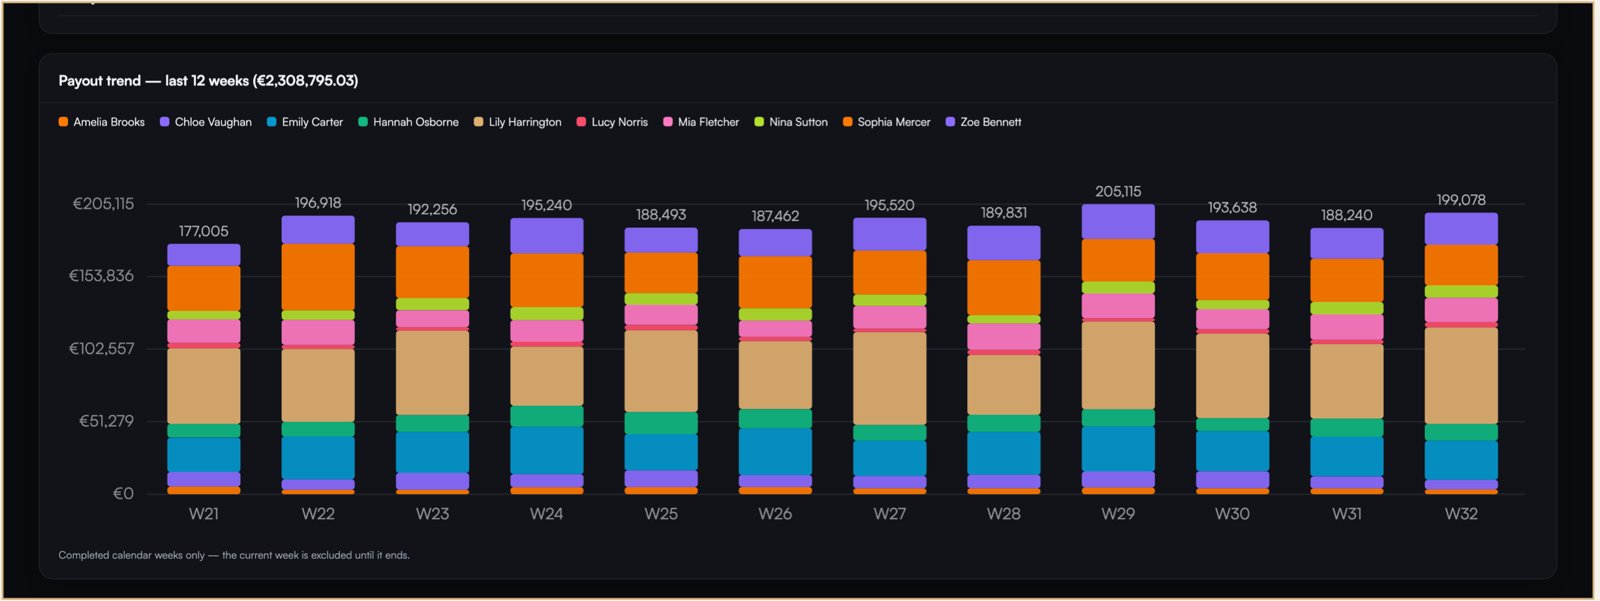Toggle the Hannah Osborne legend entry
1600x601 pixels.
point(408,122)
